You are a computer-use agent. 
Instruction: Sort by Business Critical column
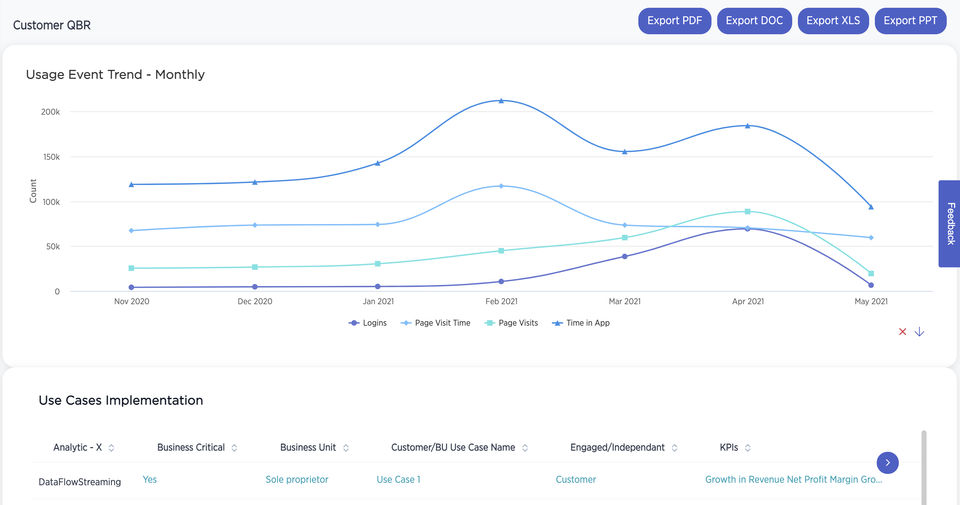234,448
